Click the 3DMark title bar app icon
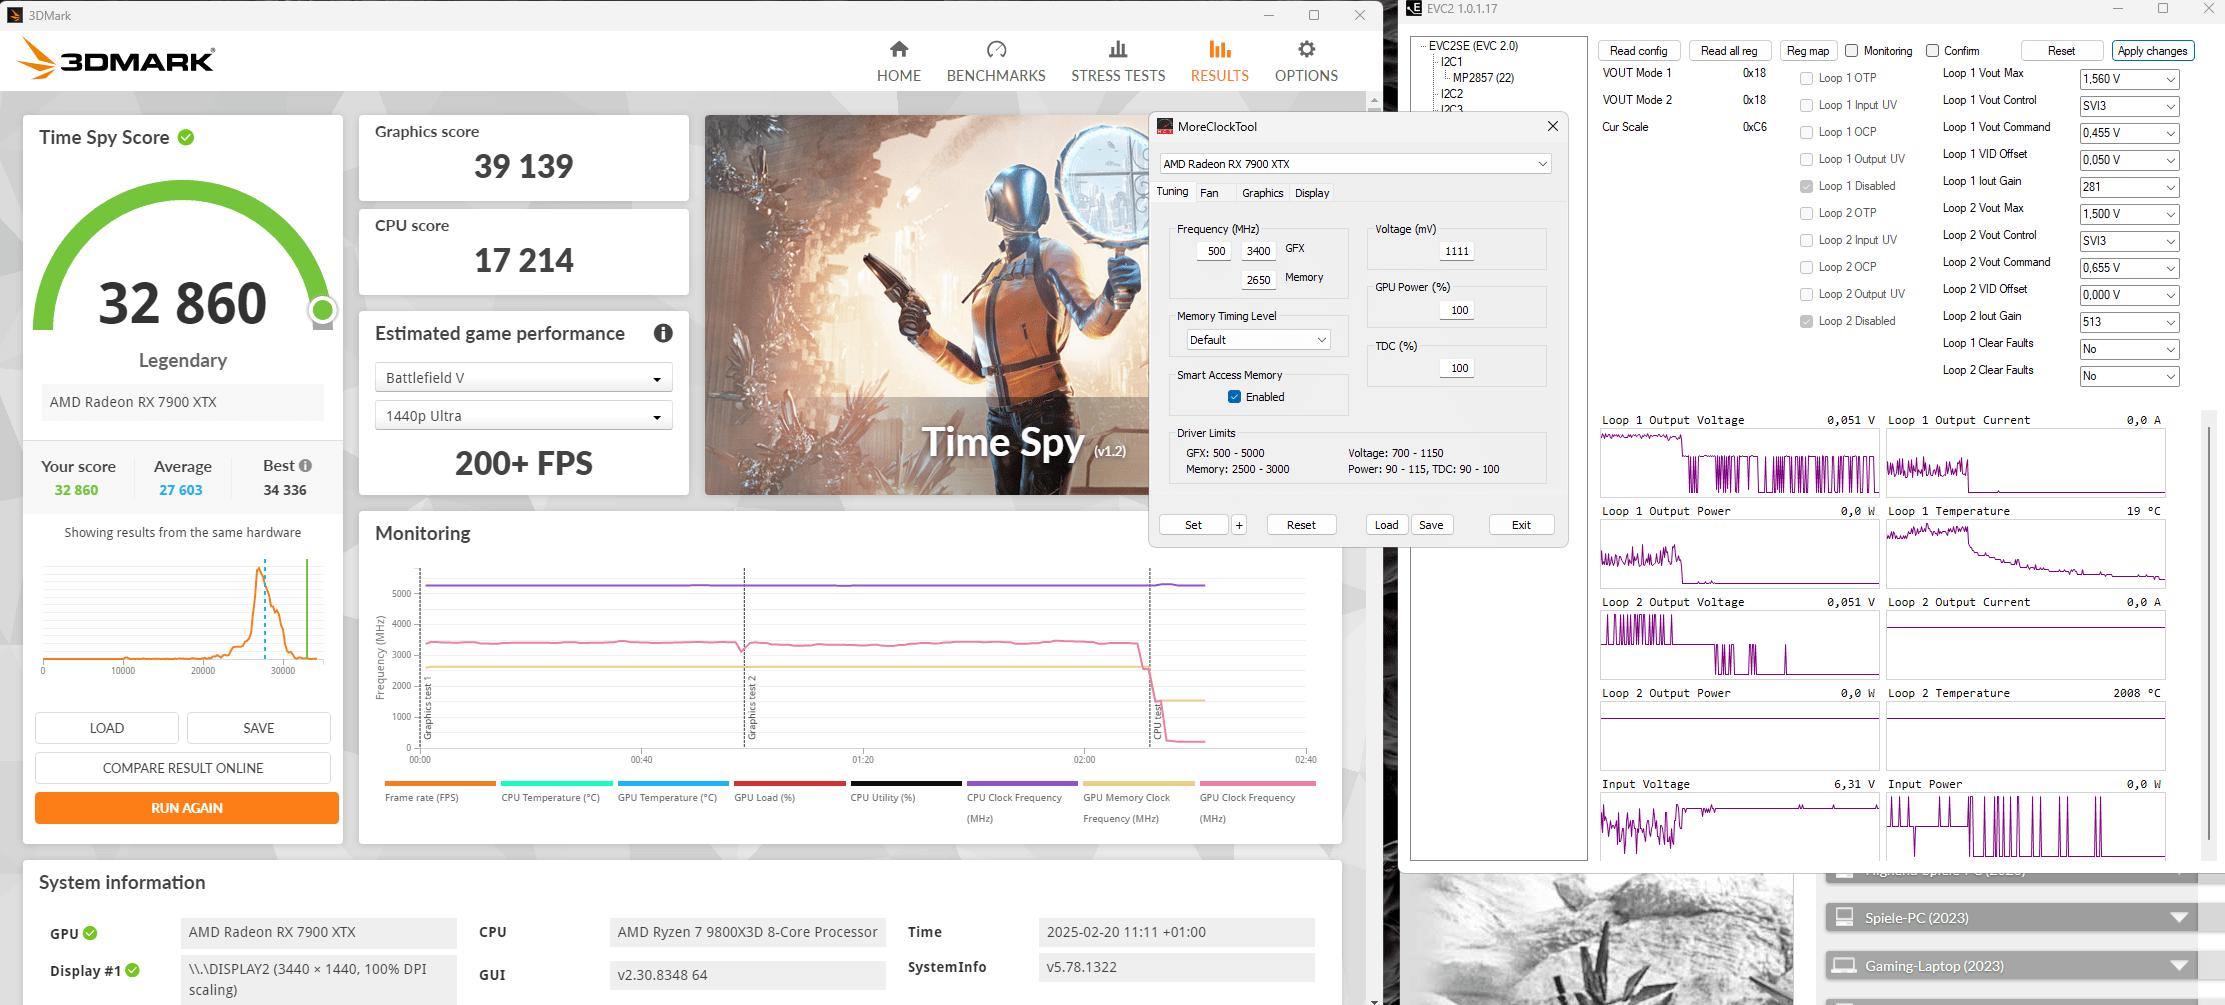This screenshot has width=2225, height=1005. (15, 15)
